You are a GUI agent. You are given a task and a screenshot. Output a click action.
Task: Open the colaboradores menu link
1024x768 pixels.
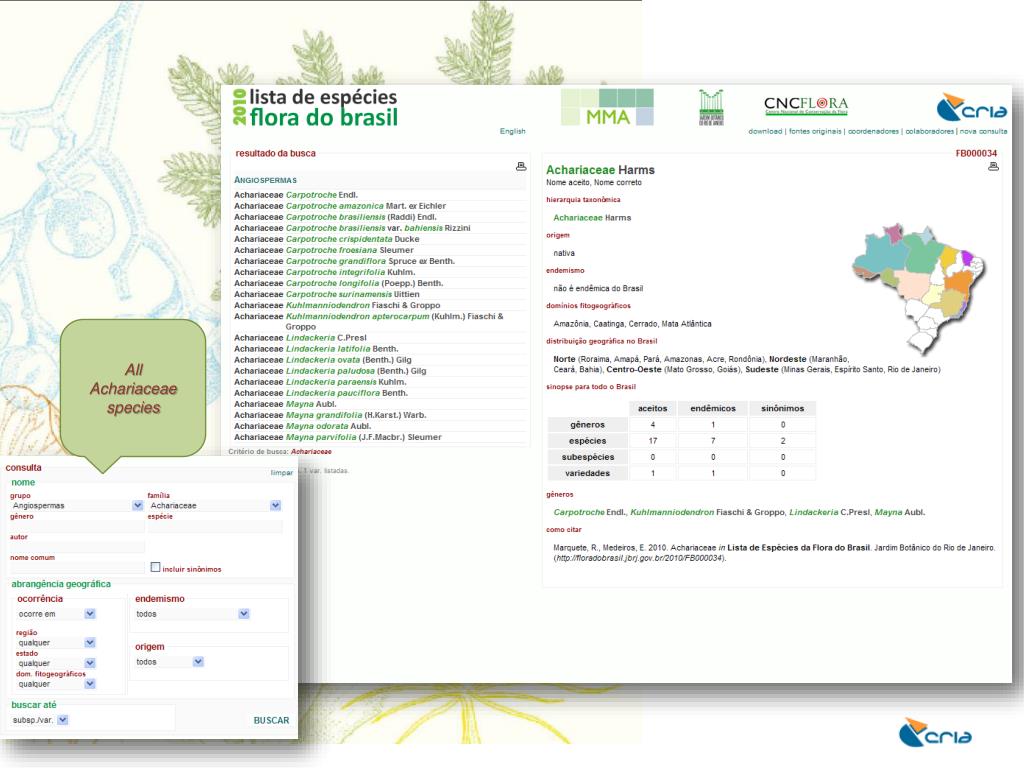pos(929,131)
